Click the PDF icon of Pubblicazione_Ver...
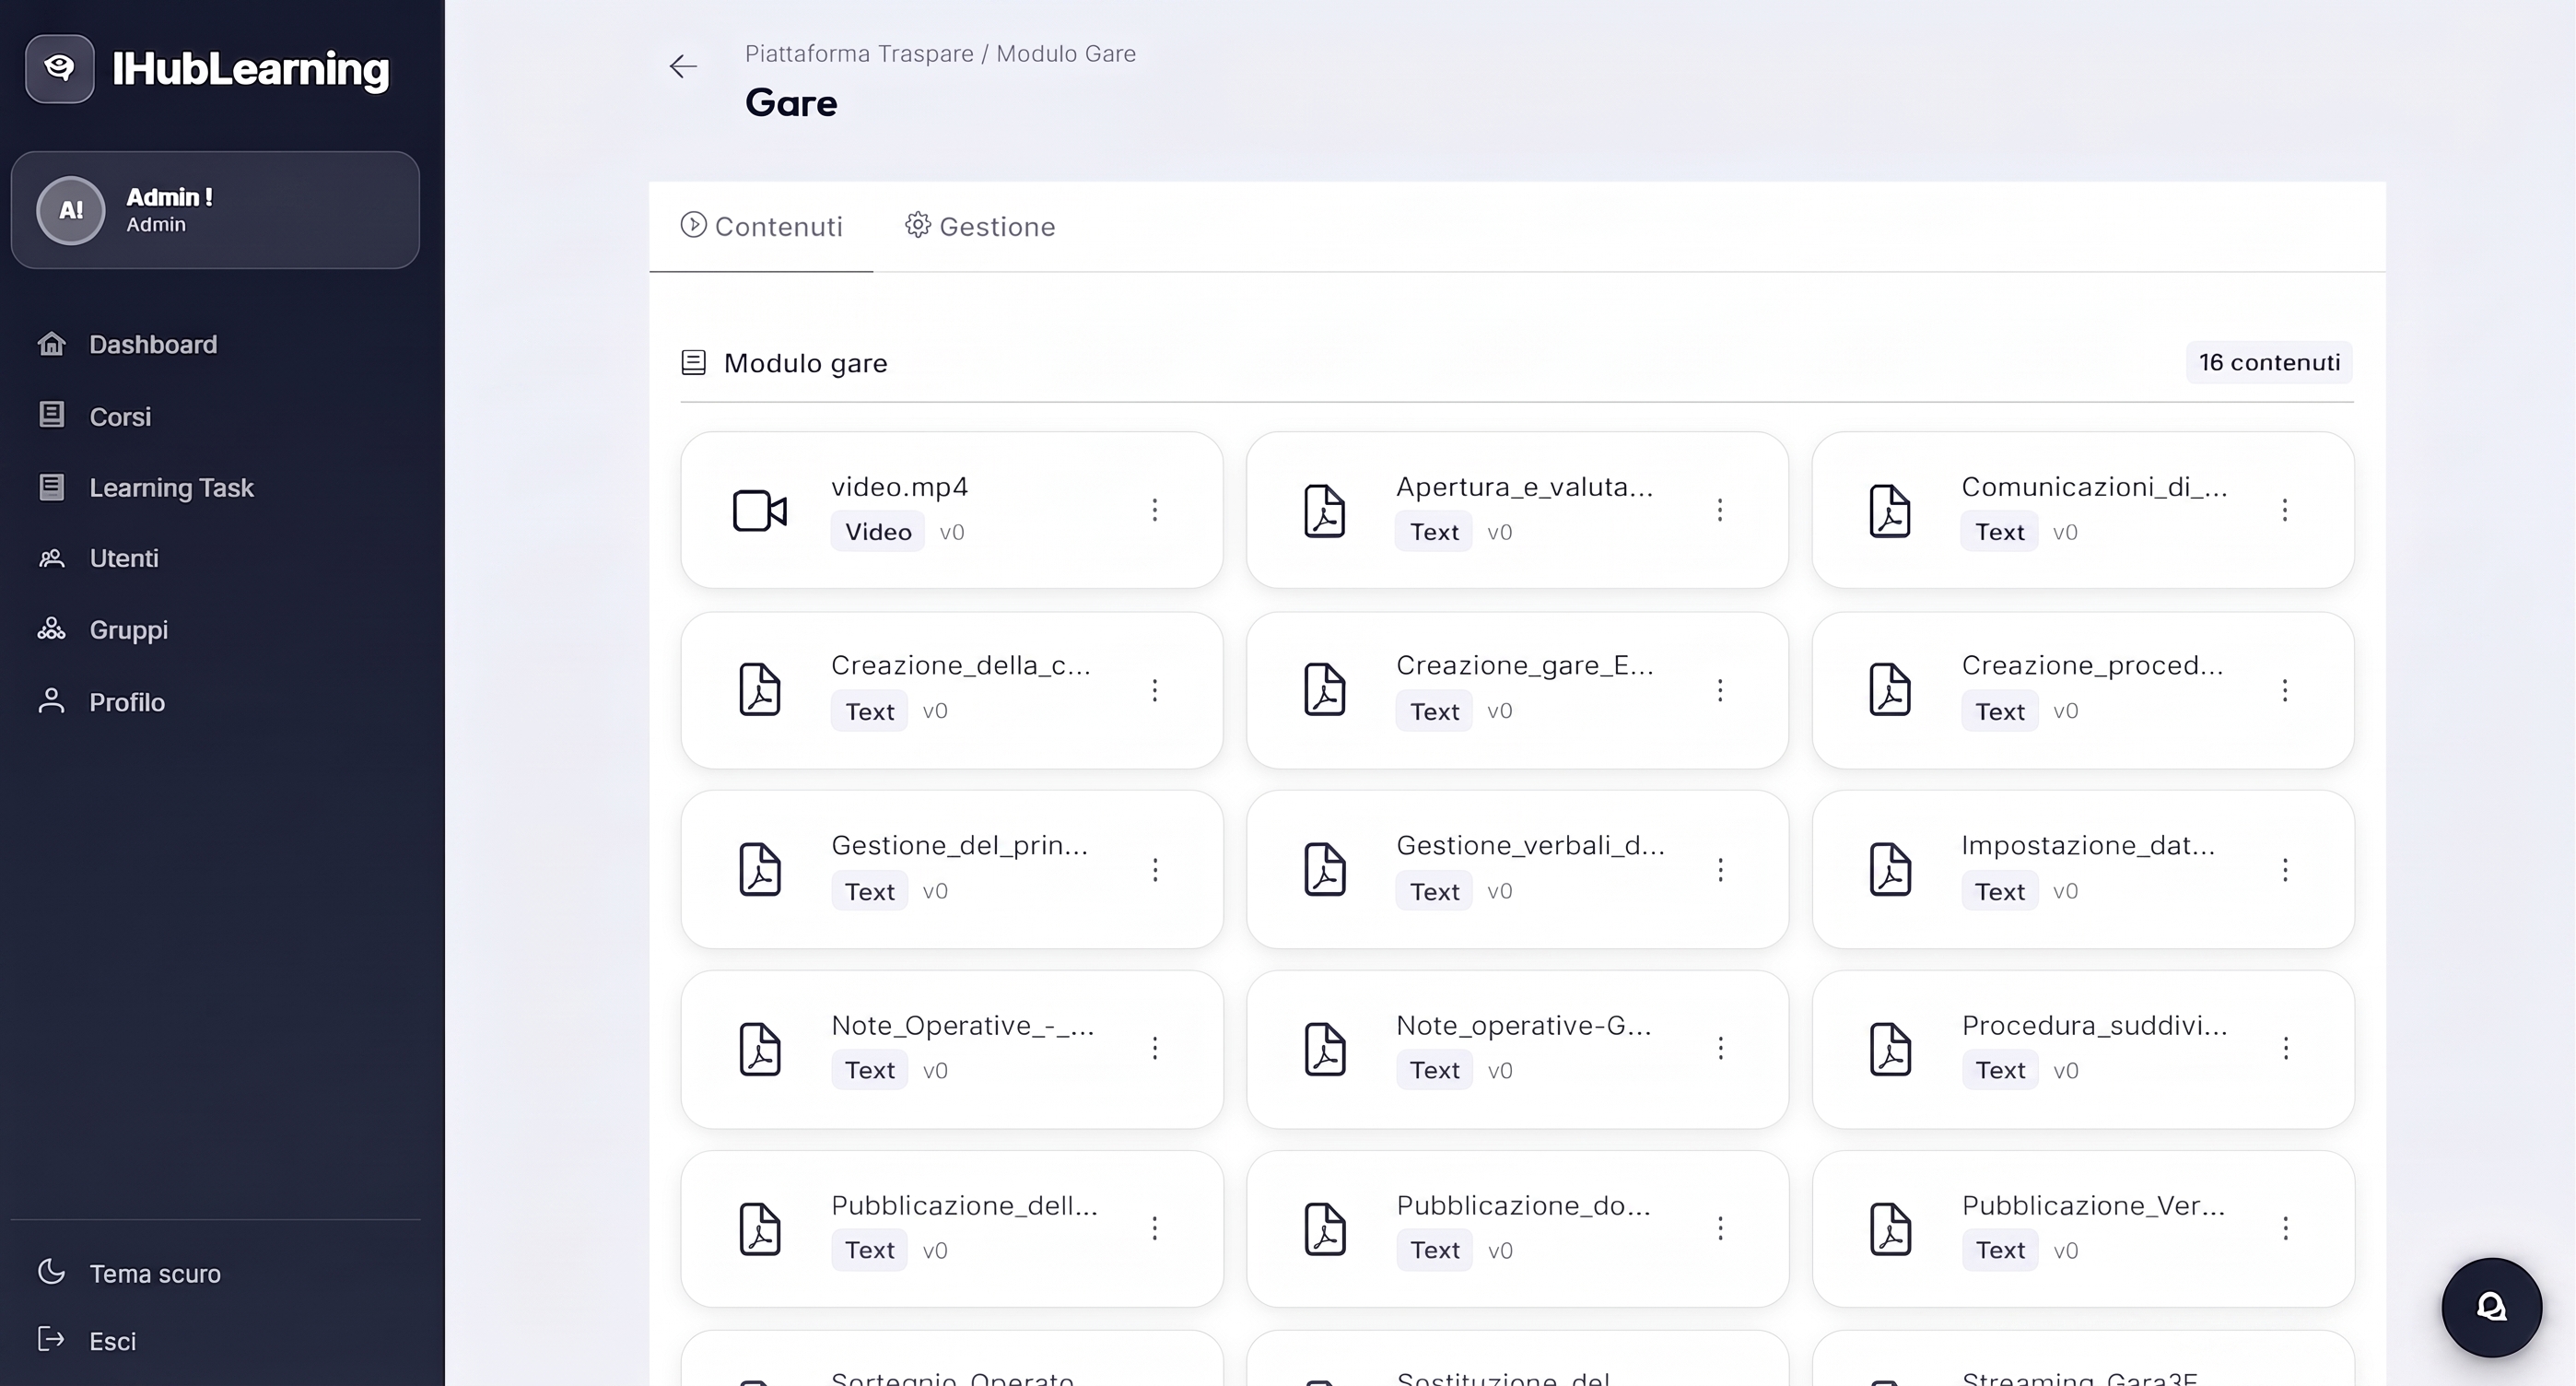The width and height of the screenshot is (2576, 1386). 1890,1229
